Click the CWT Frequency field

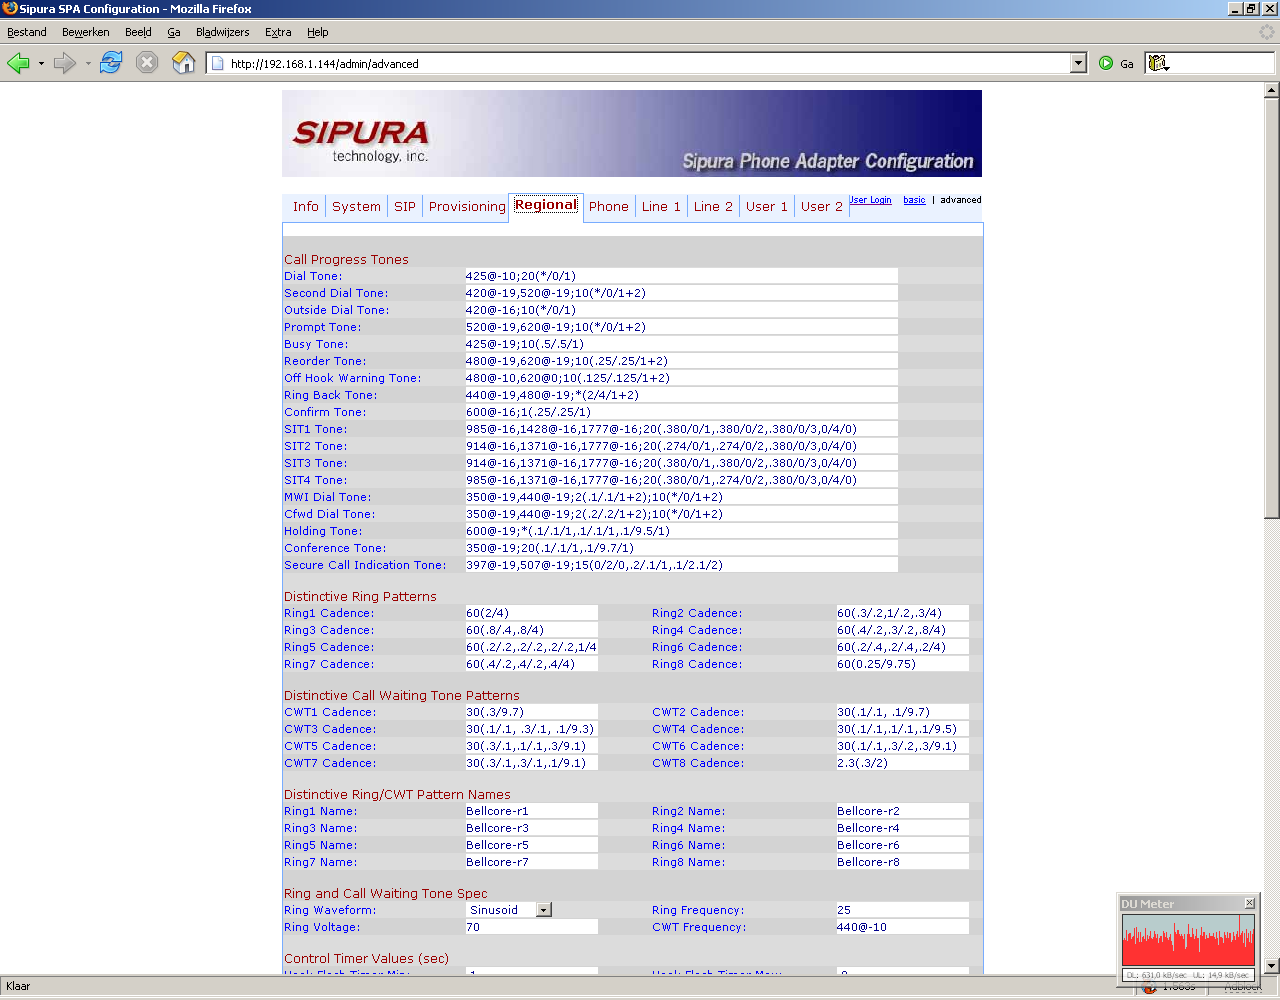coord(902,927)
